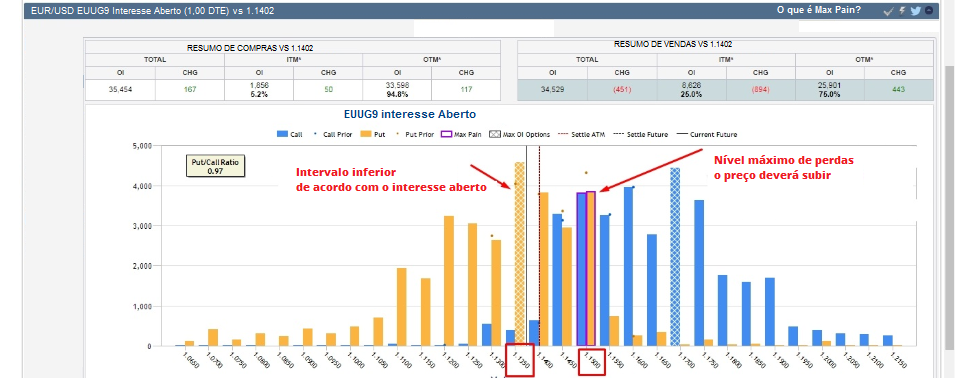Click TOTAL header in the compras table
961x386 pixels.
click(155, 60)
